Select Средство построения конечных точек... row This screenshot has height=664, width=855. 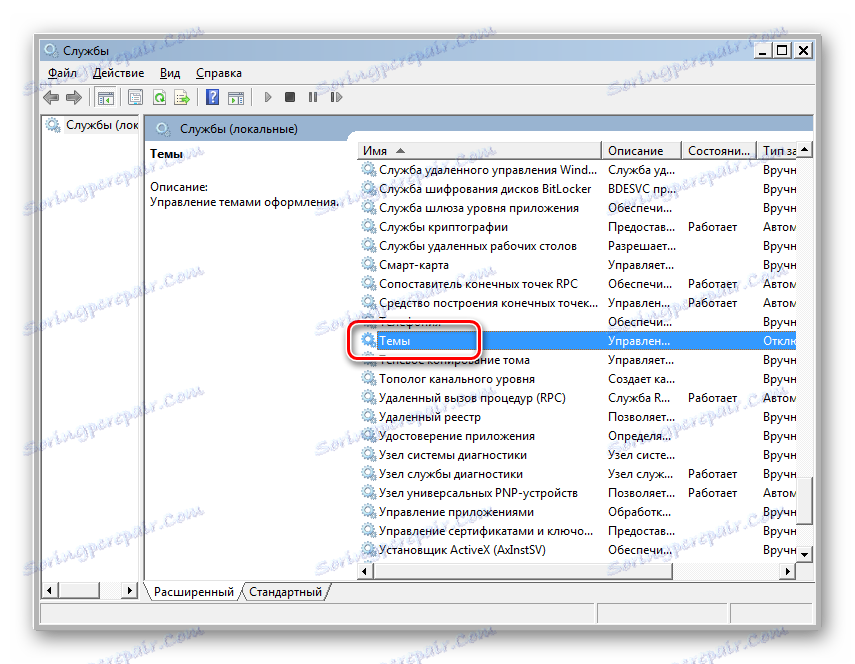point(577,303)
